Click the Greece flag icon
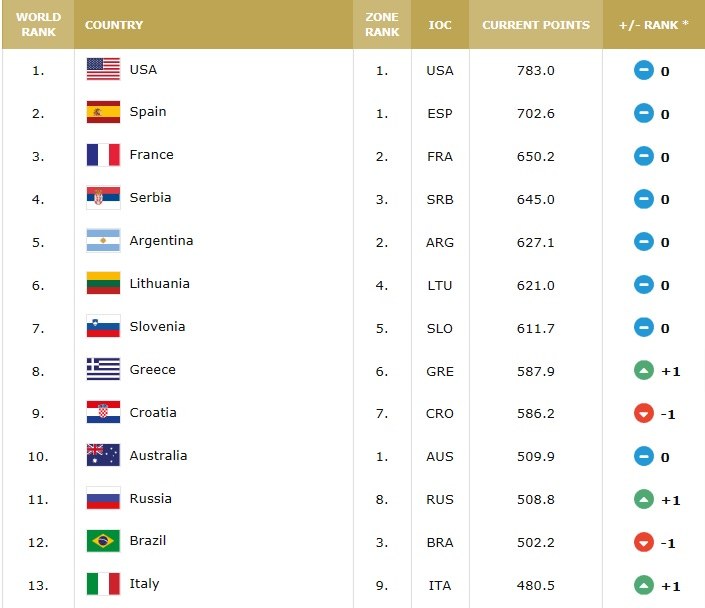The width and height of the screenshot is (705, 608). point(103,369)
